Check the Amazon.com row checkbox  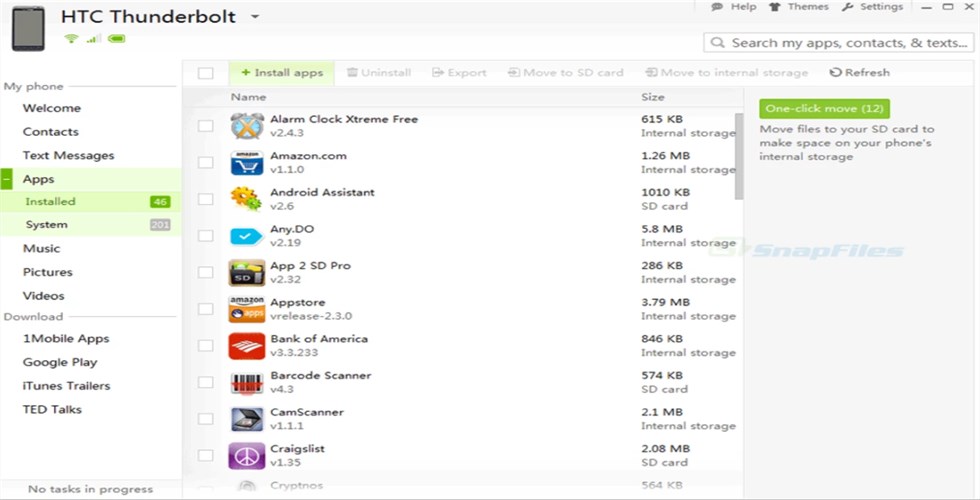pos(206,162)
